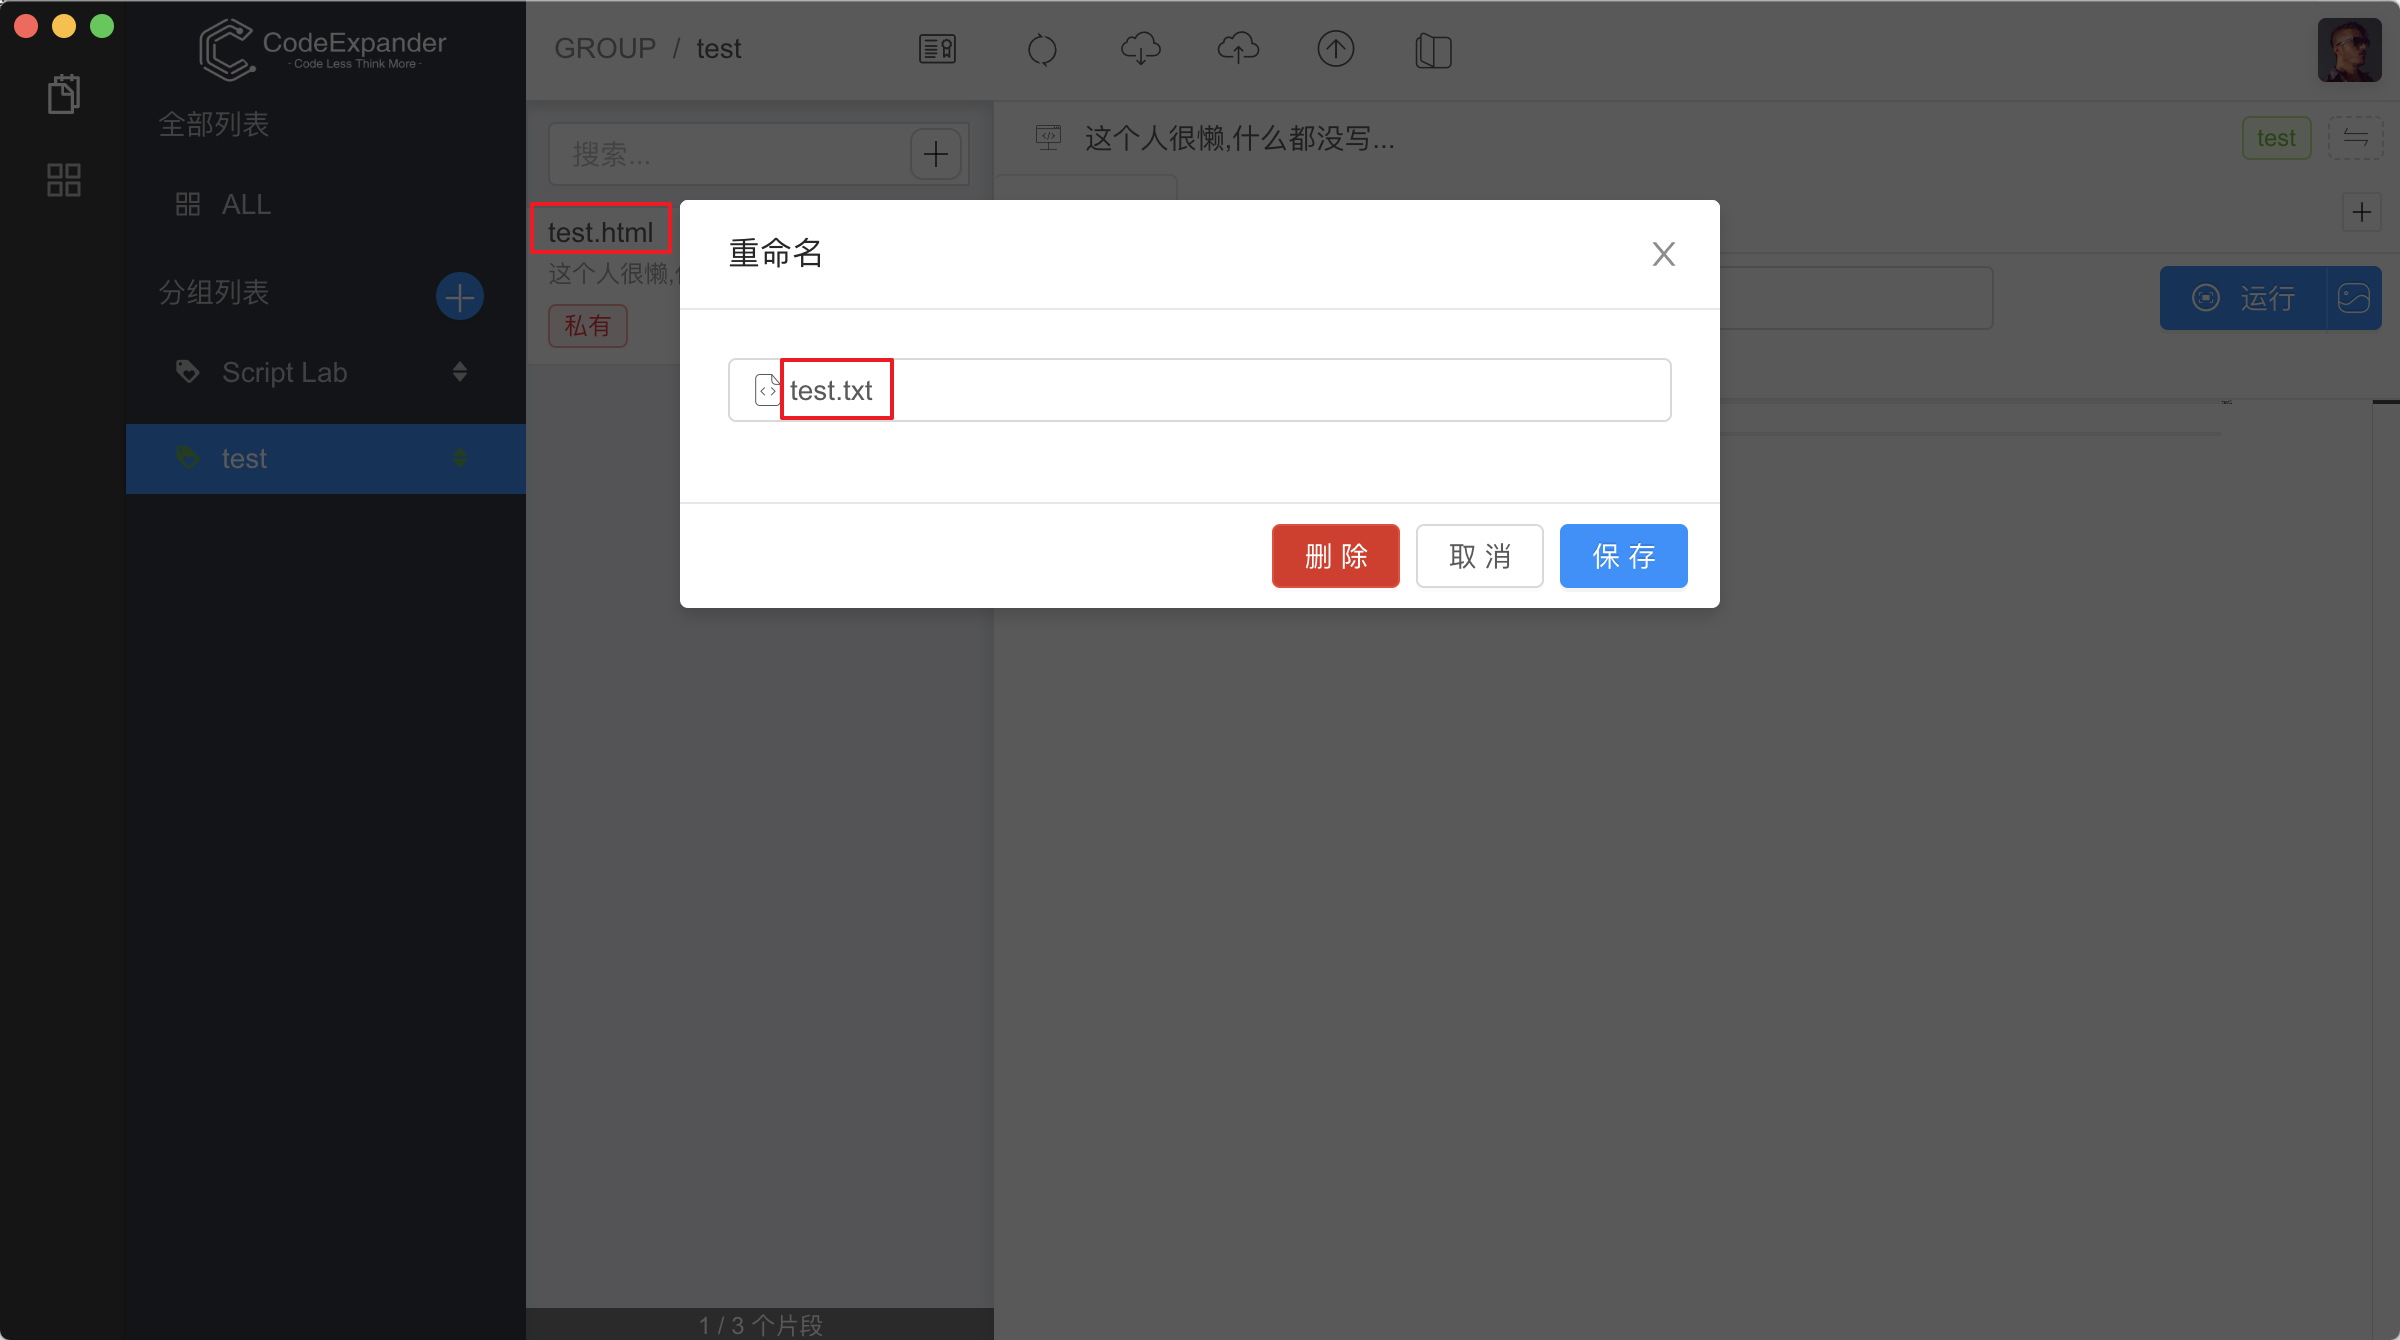Click the snippet description icon
This screenshot has width=2400, height=1340.
[x=1047, y=137]
